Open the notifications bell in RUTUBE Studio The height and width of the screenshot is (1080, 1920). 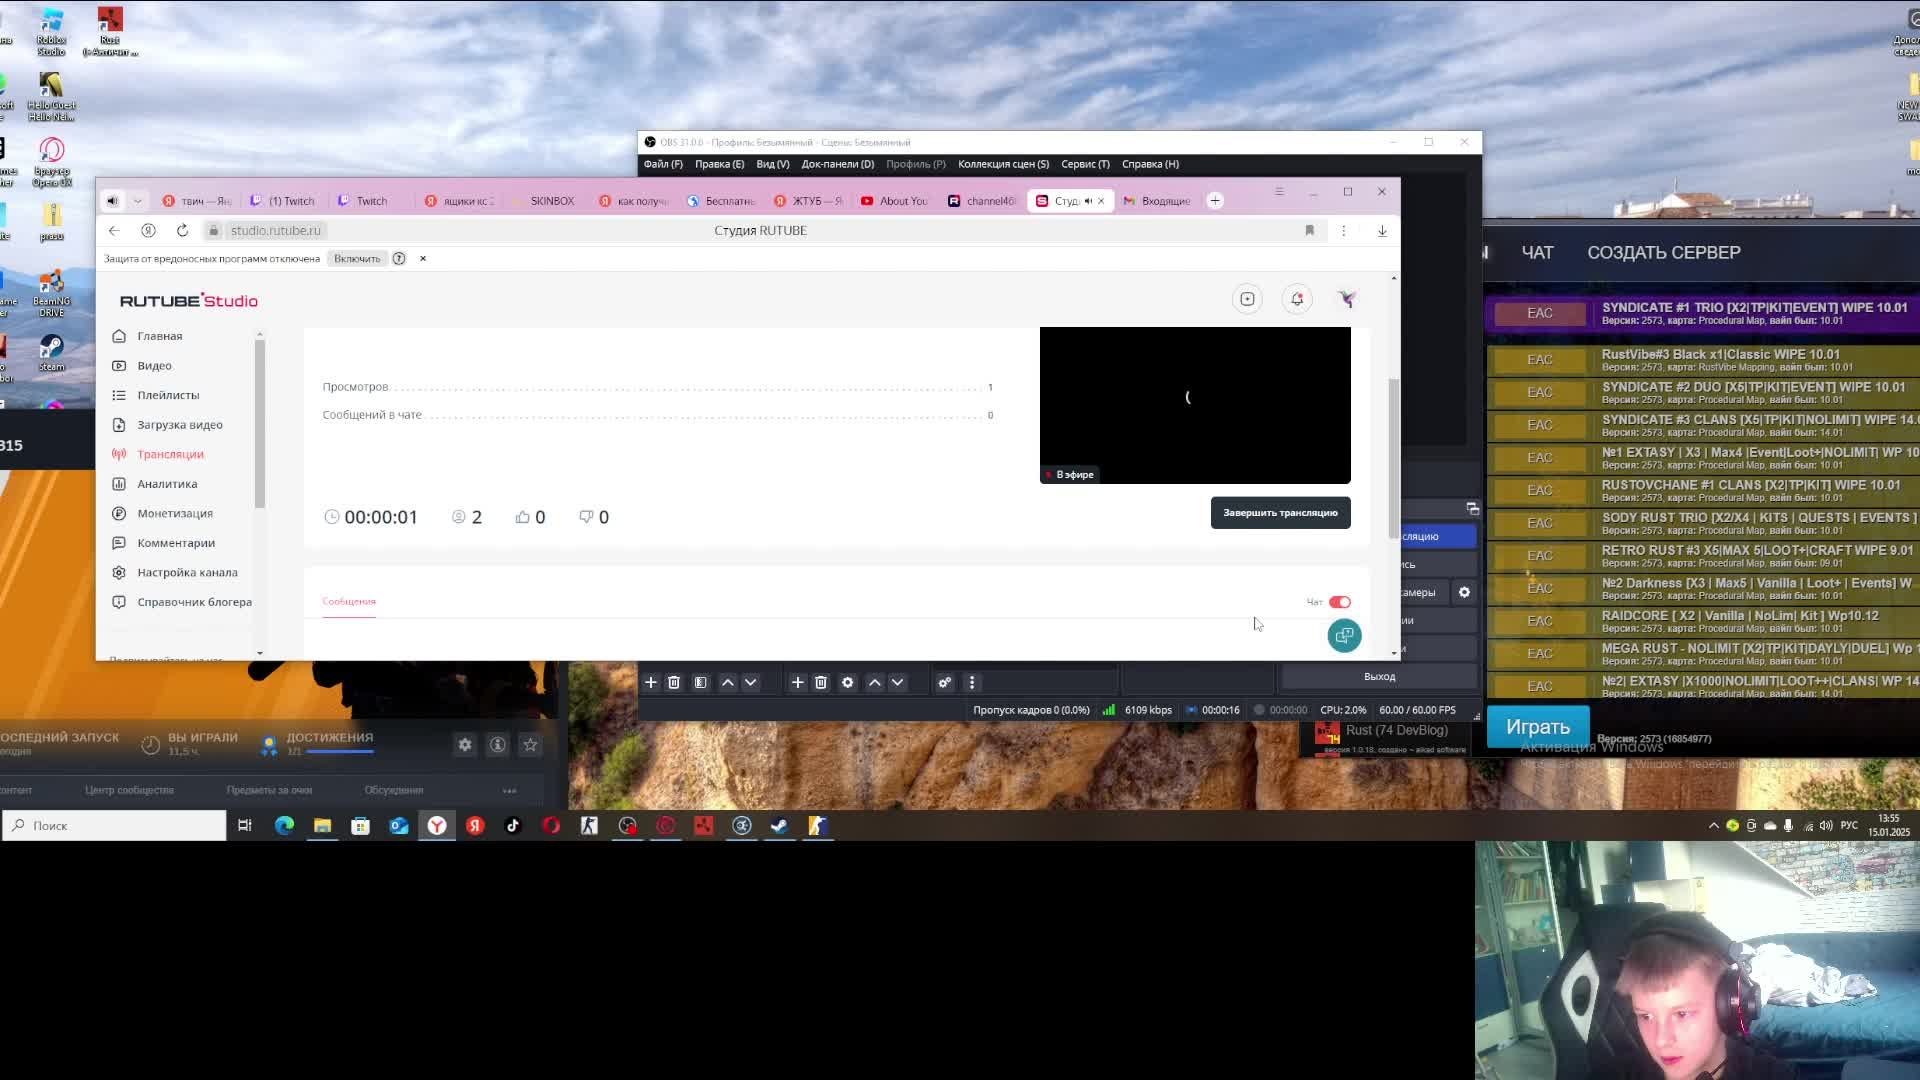click(x=1297, y=299)
